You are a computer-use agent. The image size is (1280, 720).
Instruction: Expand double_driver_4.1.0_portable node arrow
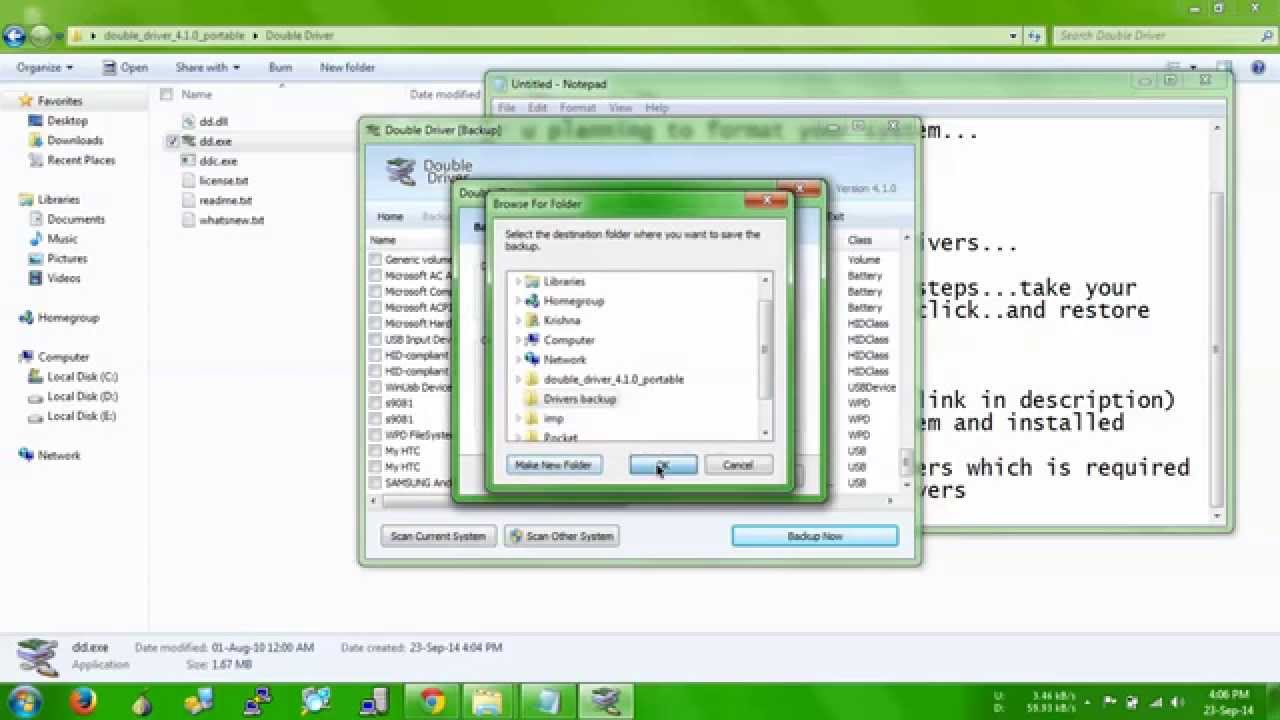518,379
